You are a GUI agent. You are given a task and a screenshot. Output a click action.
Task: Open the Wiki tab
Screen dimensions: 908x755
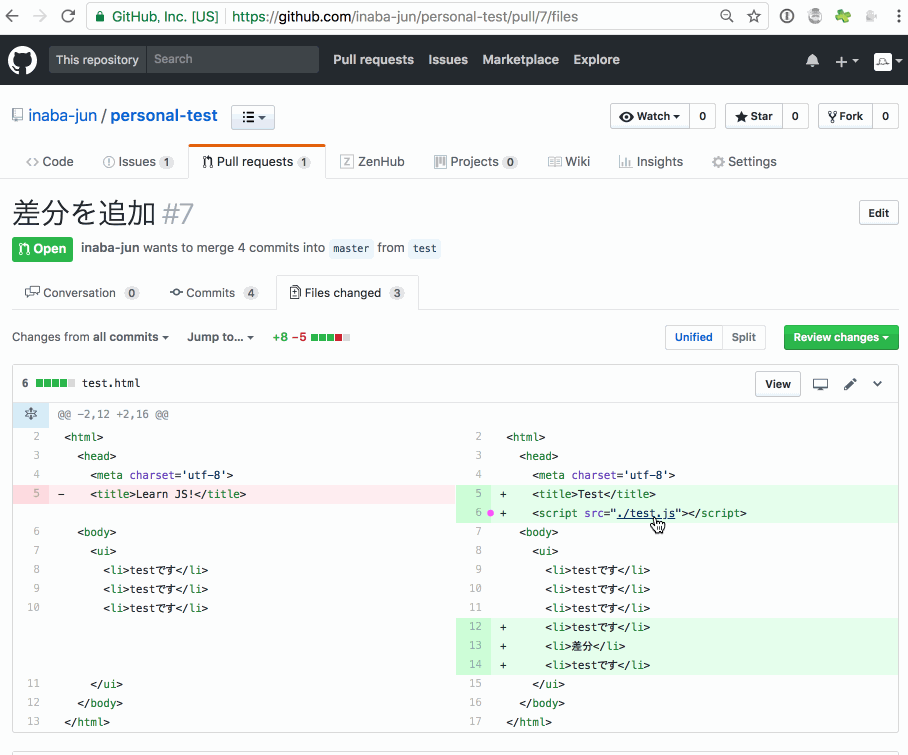pos(569,162)
